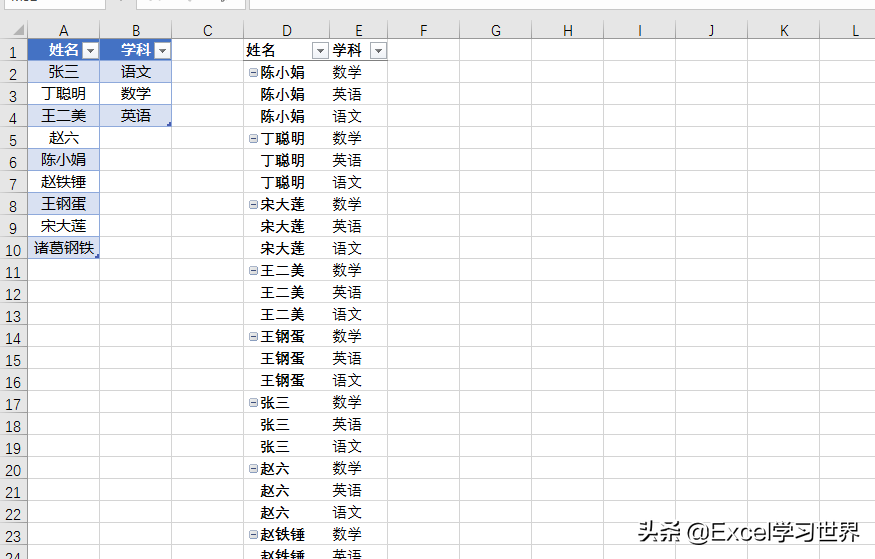
Task: Click cell E22 语文 in row 22
Action: tap(358, 512)
